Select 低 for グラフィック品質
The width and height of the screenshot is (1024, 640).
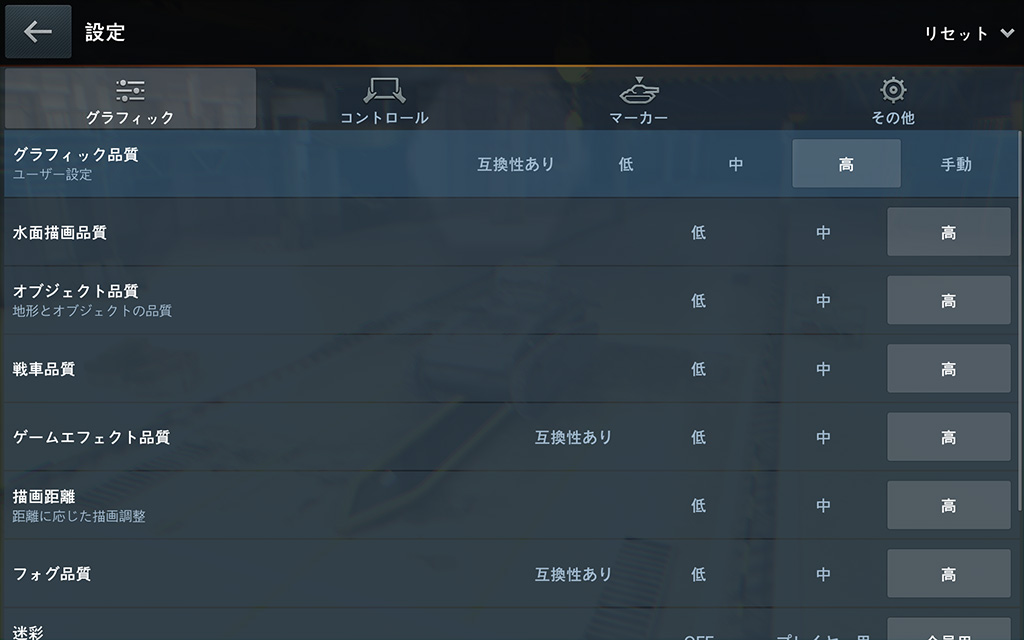pos(626,164)
